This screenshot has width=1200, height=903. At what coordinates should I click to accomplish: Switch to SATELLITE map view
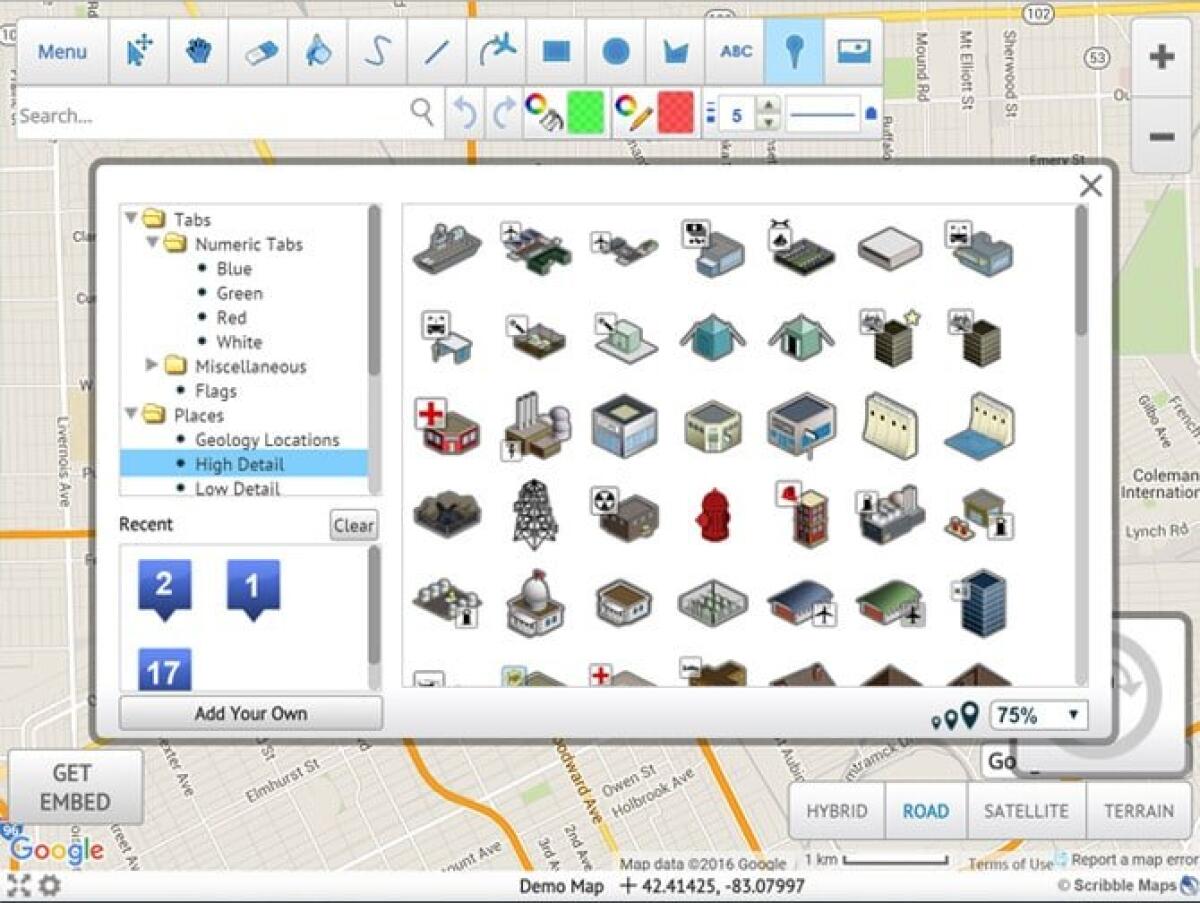(1026, 811)
